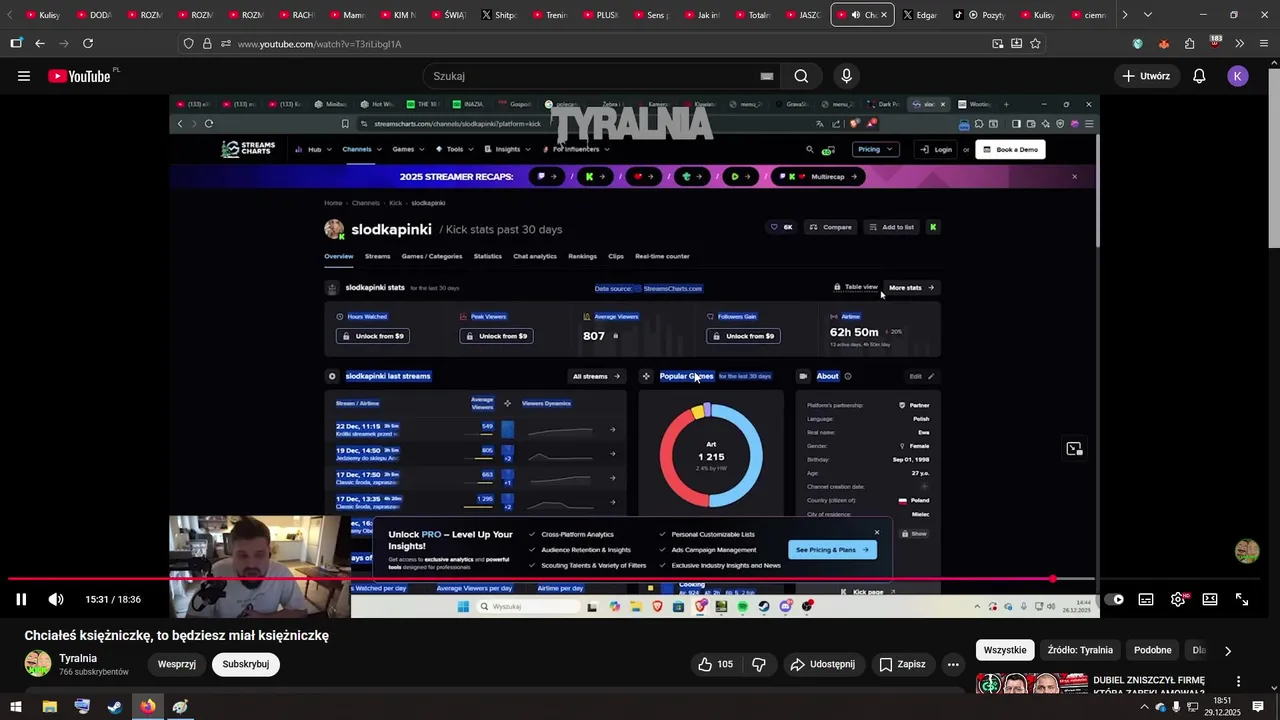This screenshot has width=1280, height=720.
Task: Show more chips with right arrow
Action: click(1228, 650)
